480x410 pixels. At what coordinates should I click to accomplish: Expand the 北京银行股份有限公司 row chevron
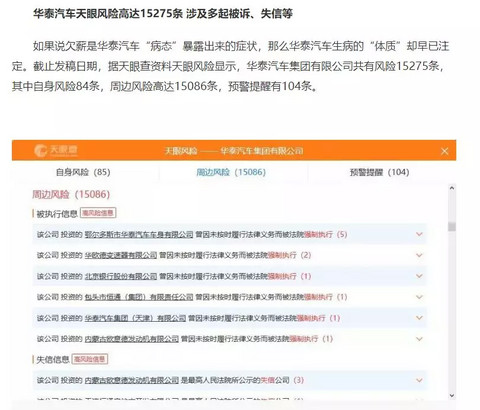(x=419, y=276)
